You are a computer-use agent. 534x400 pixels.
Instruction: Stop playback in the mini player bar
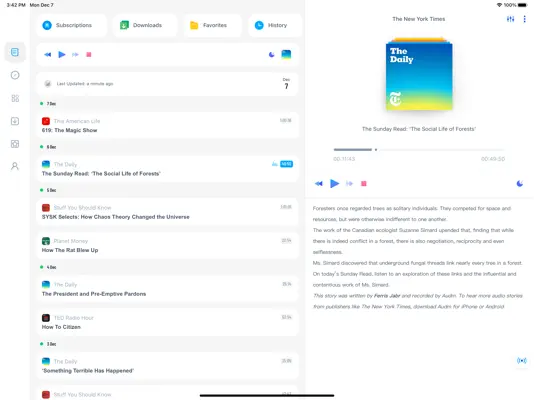click(89, 54)
